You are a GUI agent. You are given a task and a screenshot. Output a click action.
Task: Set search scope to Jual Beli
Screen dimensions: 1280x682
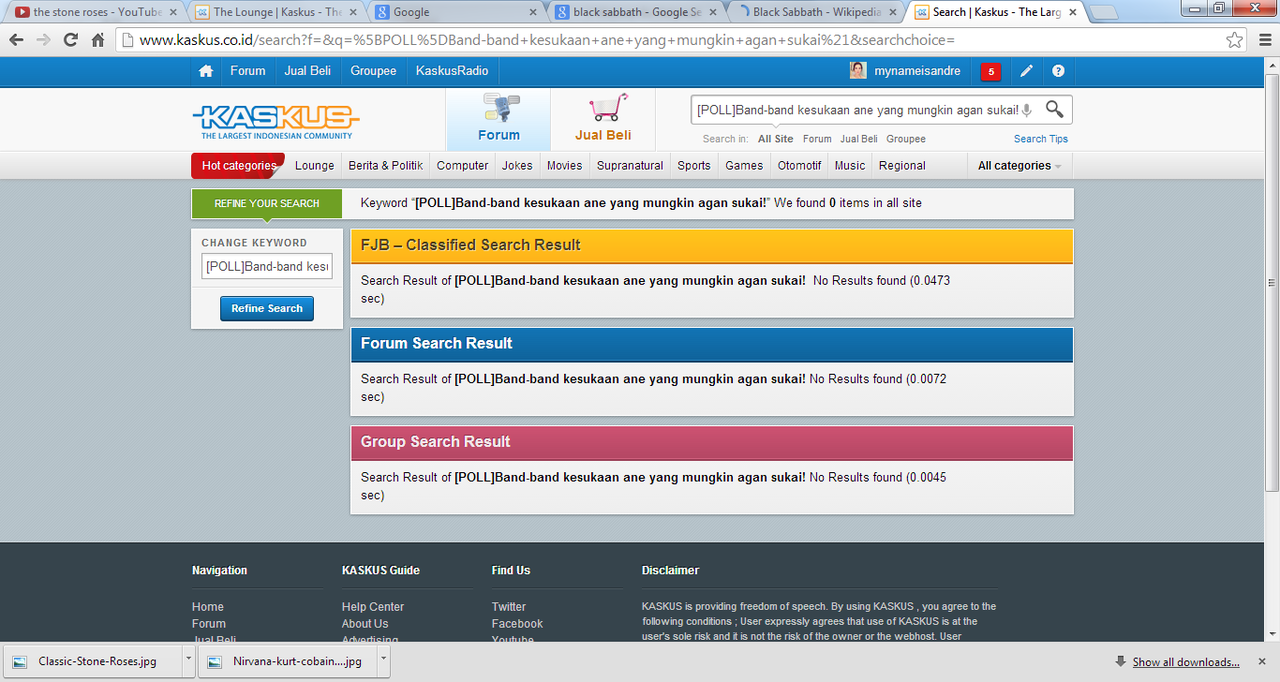[x=859, y=139]
